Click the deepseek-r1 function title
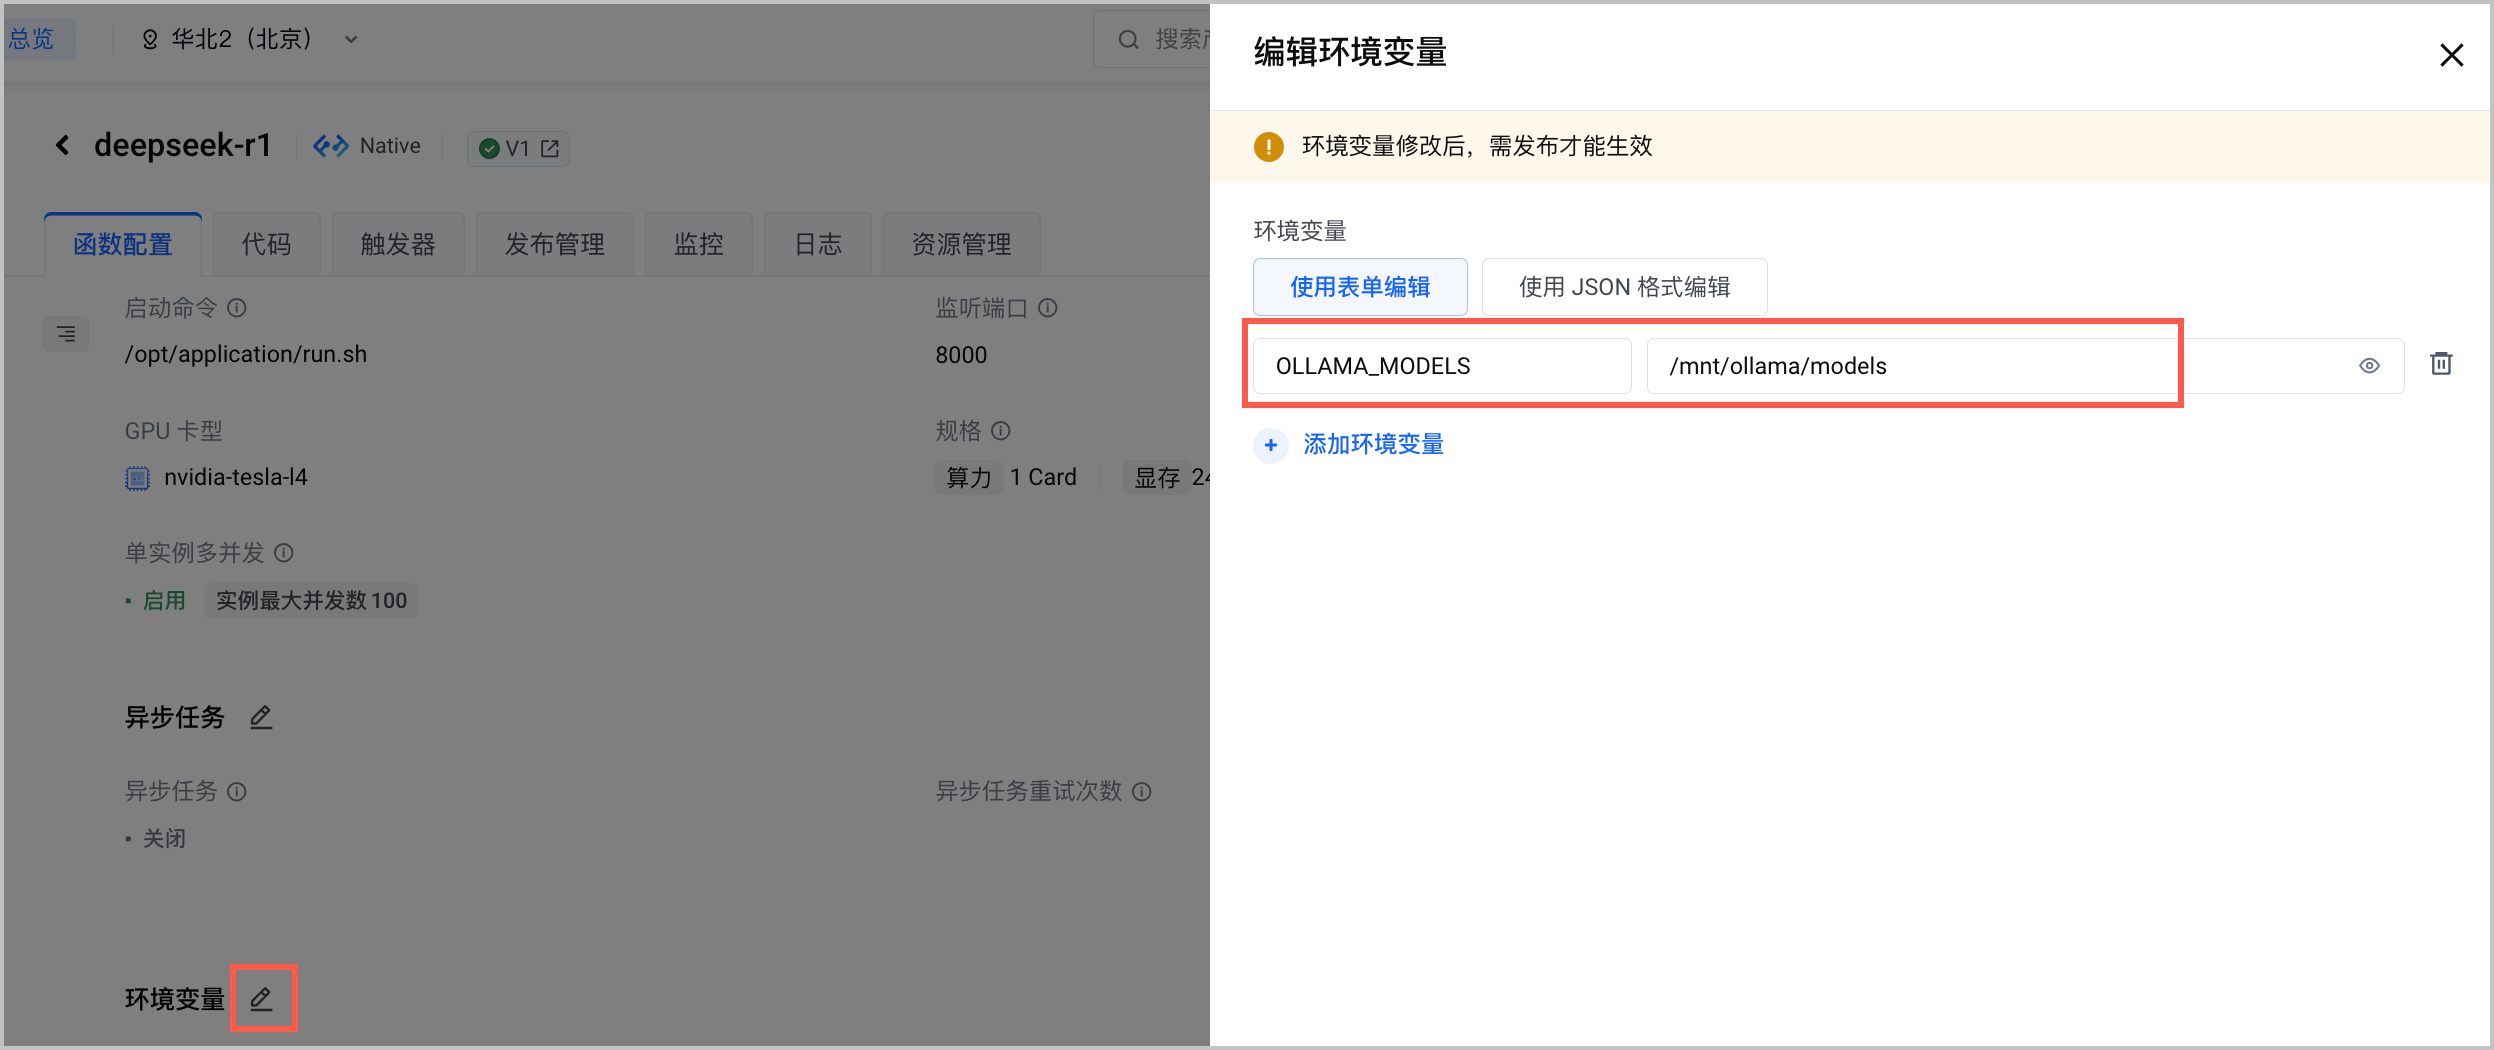The height and width of the screenshot is (1050, 2494). 183,146
